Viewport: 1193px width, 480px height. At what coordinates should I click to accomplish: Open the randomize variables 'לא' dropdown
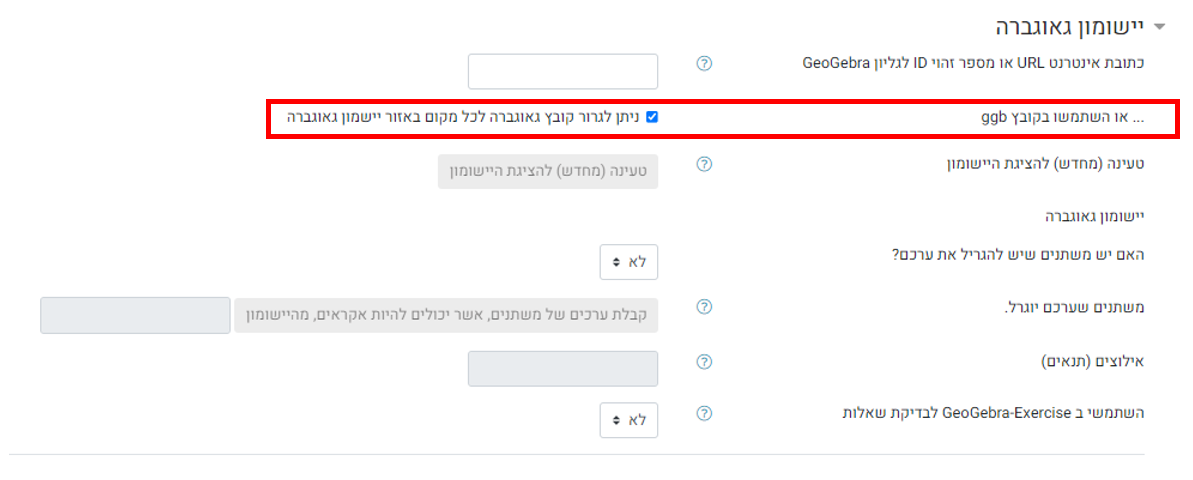point(628,262)
